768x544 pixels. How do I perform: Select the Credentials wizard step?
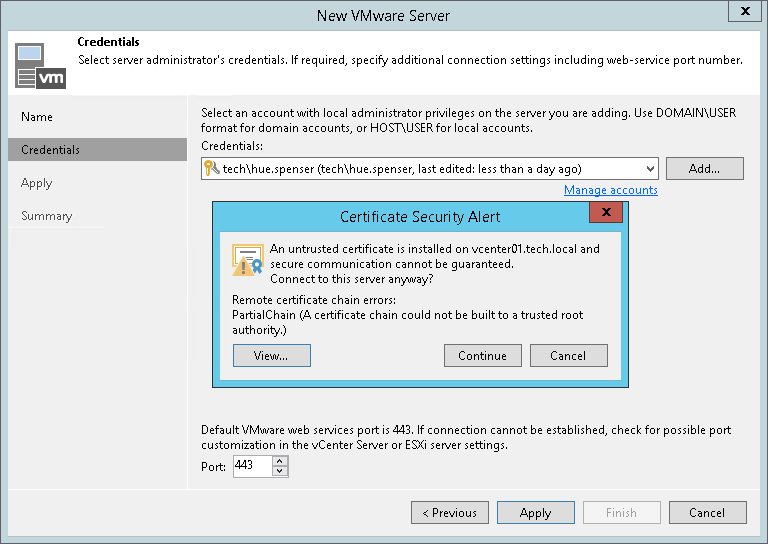pyautogui.click(x=51, y=150)
